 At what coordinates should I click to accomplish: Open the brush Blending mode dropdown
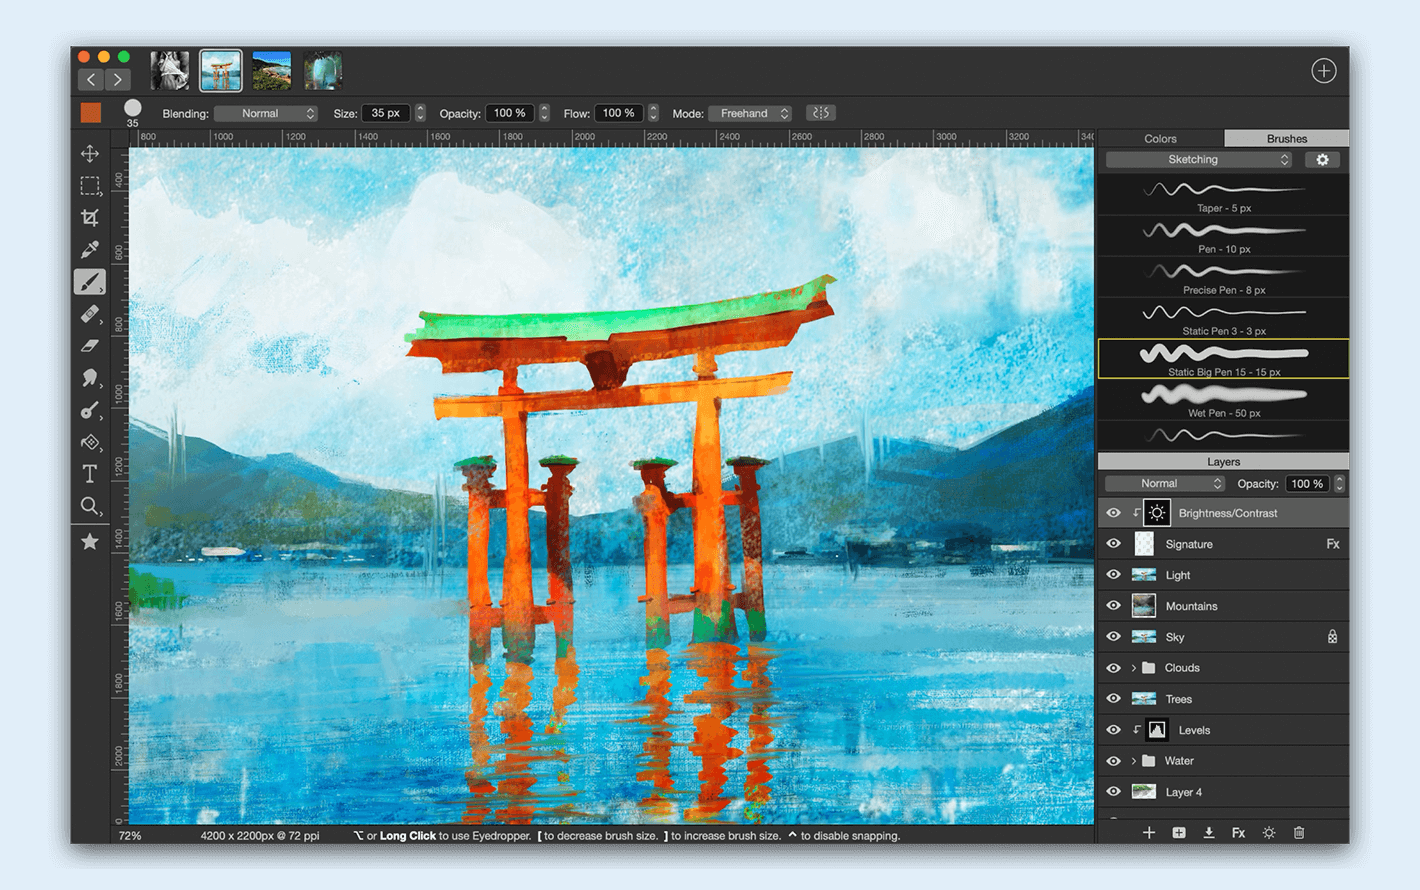[x=266, y=114]
